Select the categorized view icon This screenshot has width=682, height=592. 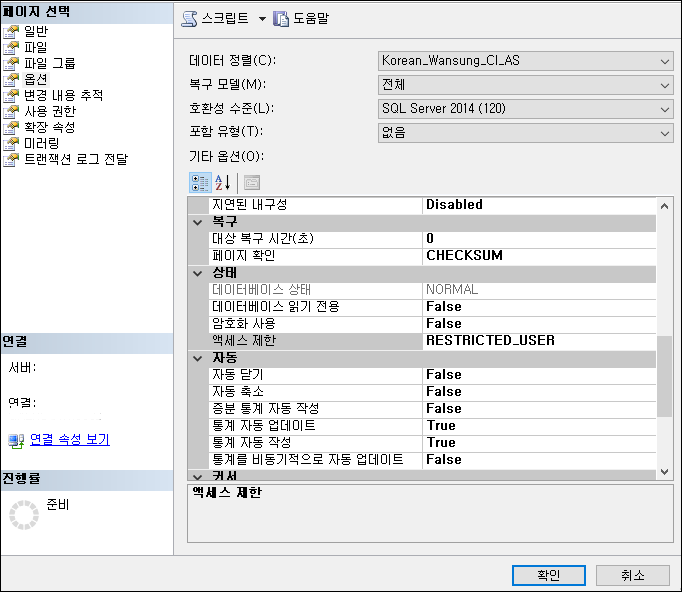pyautogui.click(x=199, y=182)
